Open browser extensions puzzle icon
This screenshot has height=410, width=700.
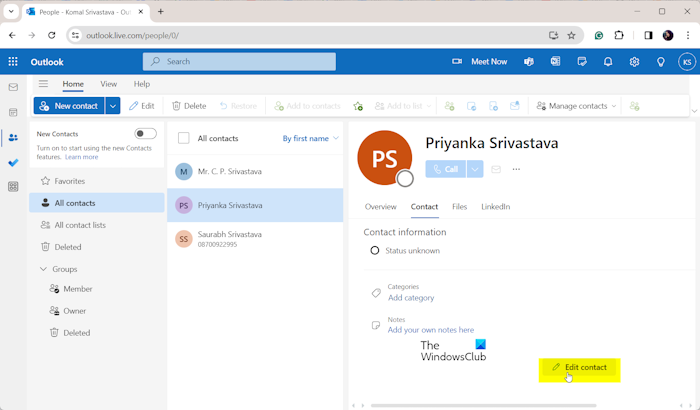click(x=619, y=35)
